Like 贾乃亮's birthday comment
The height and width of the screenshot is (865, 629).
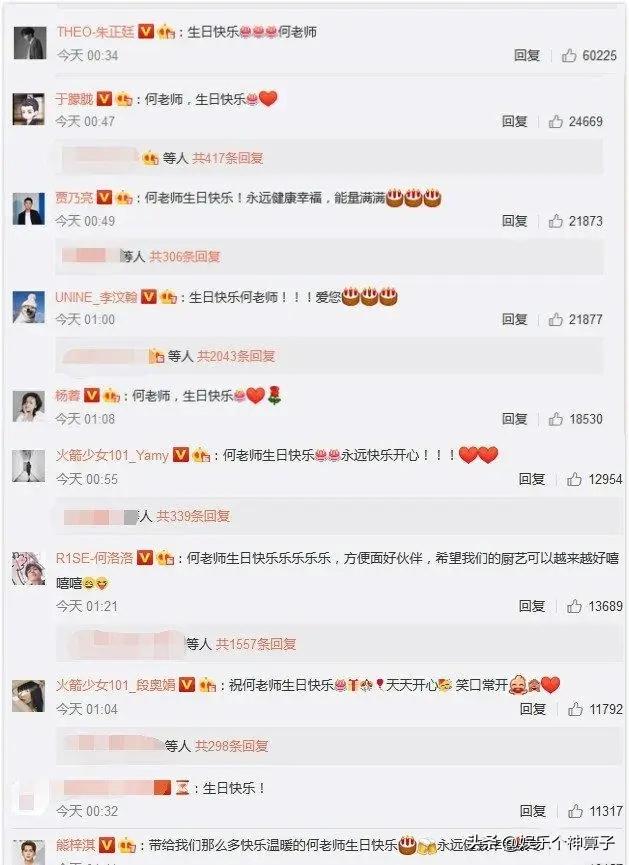[555, 221]
